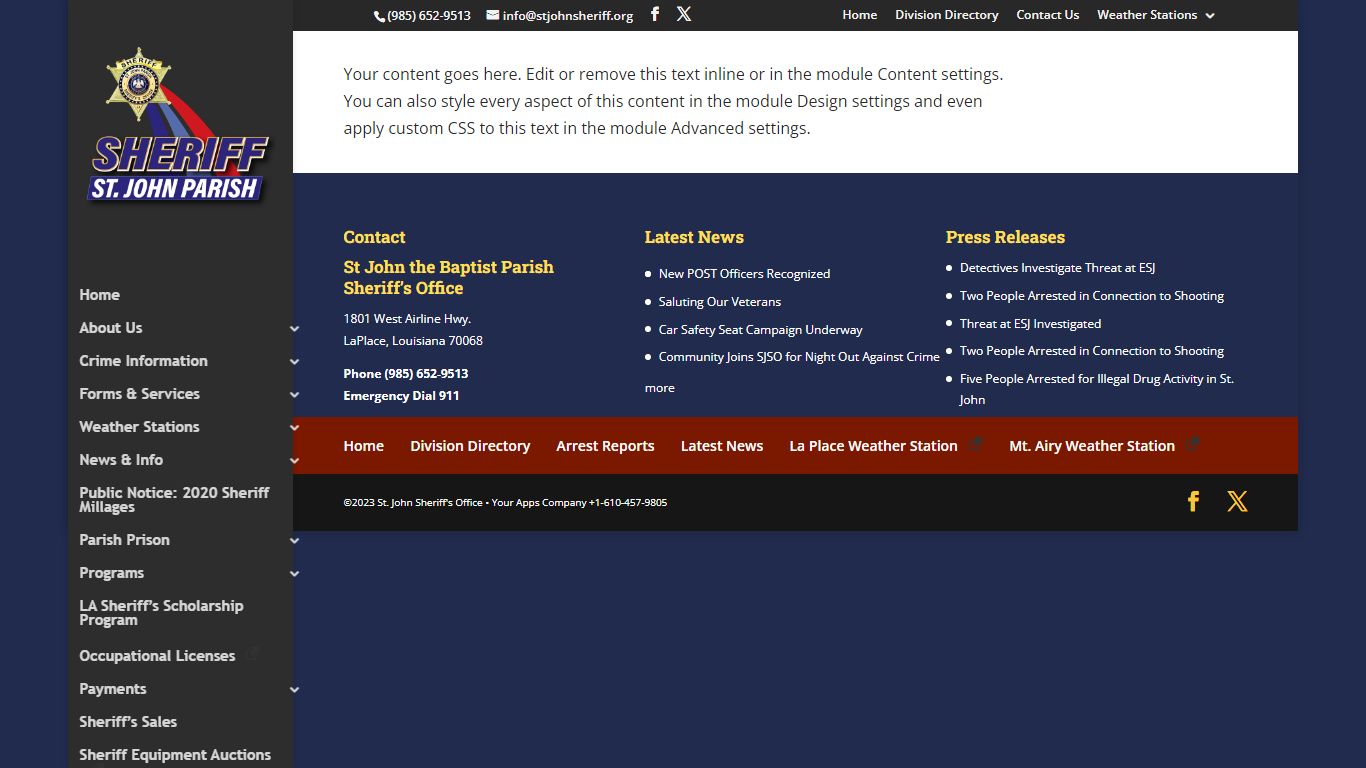Click external-link icon beside Mt. Airy Weather Station
Viewport: 1366px width, 768px height.
[1192, 444]
